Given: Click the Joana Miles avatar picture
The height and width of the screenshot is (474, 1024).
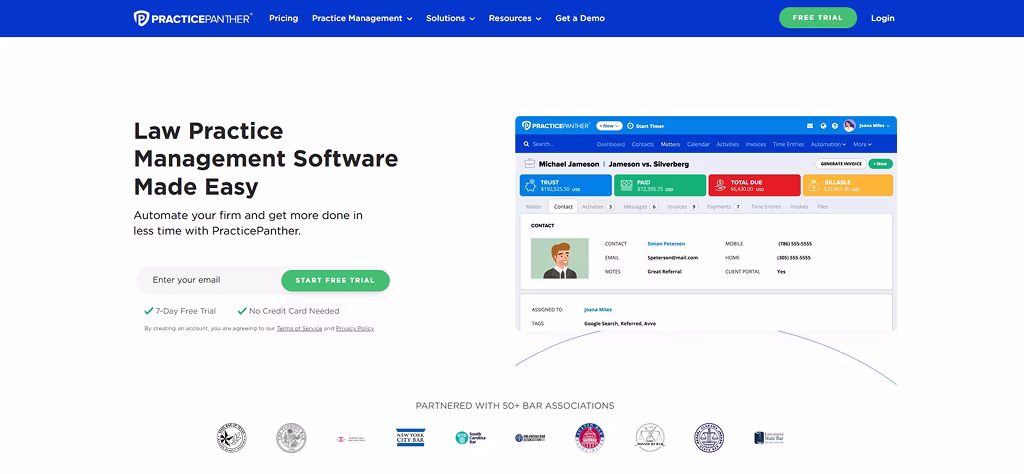Looking at the screenshot, I should [x=849, y=126].
